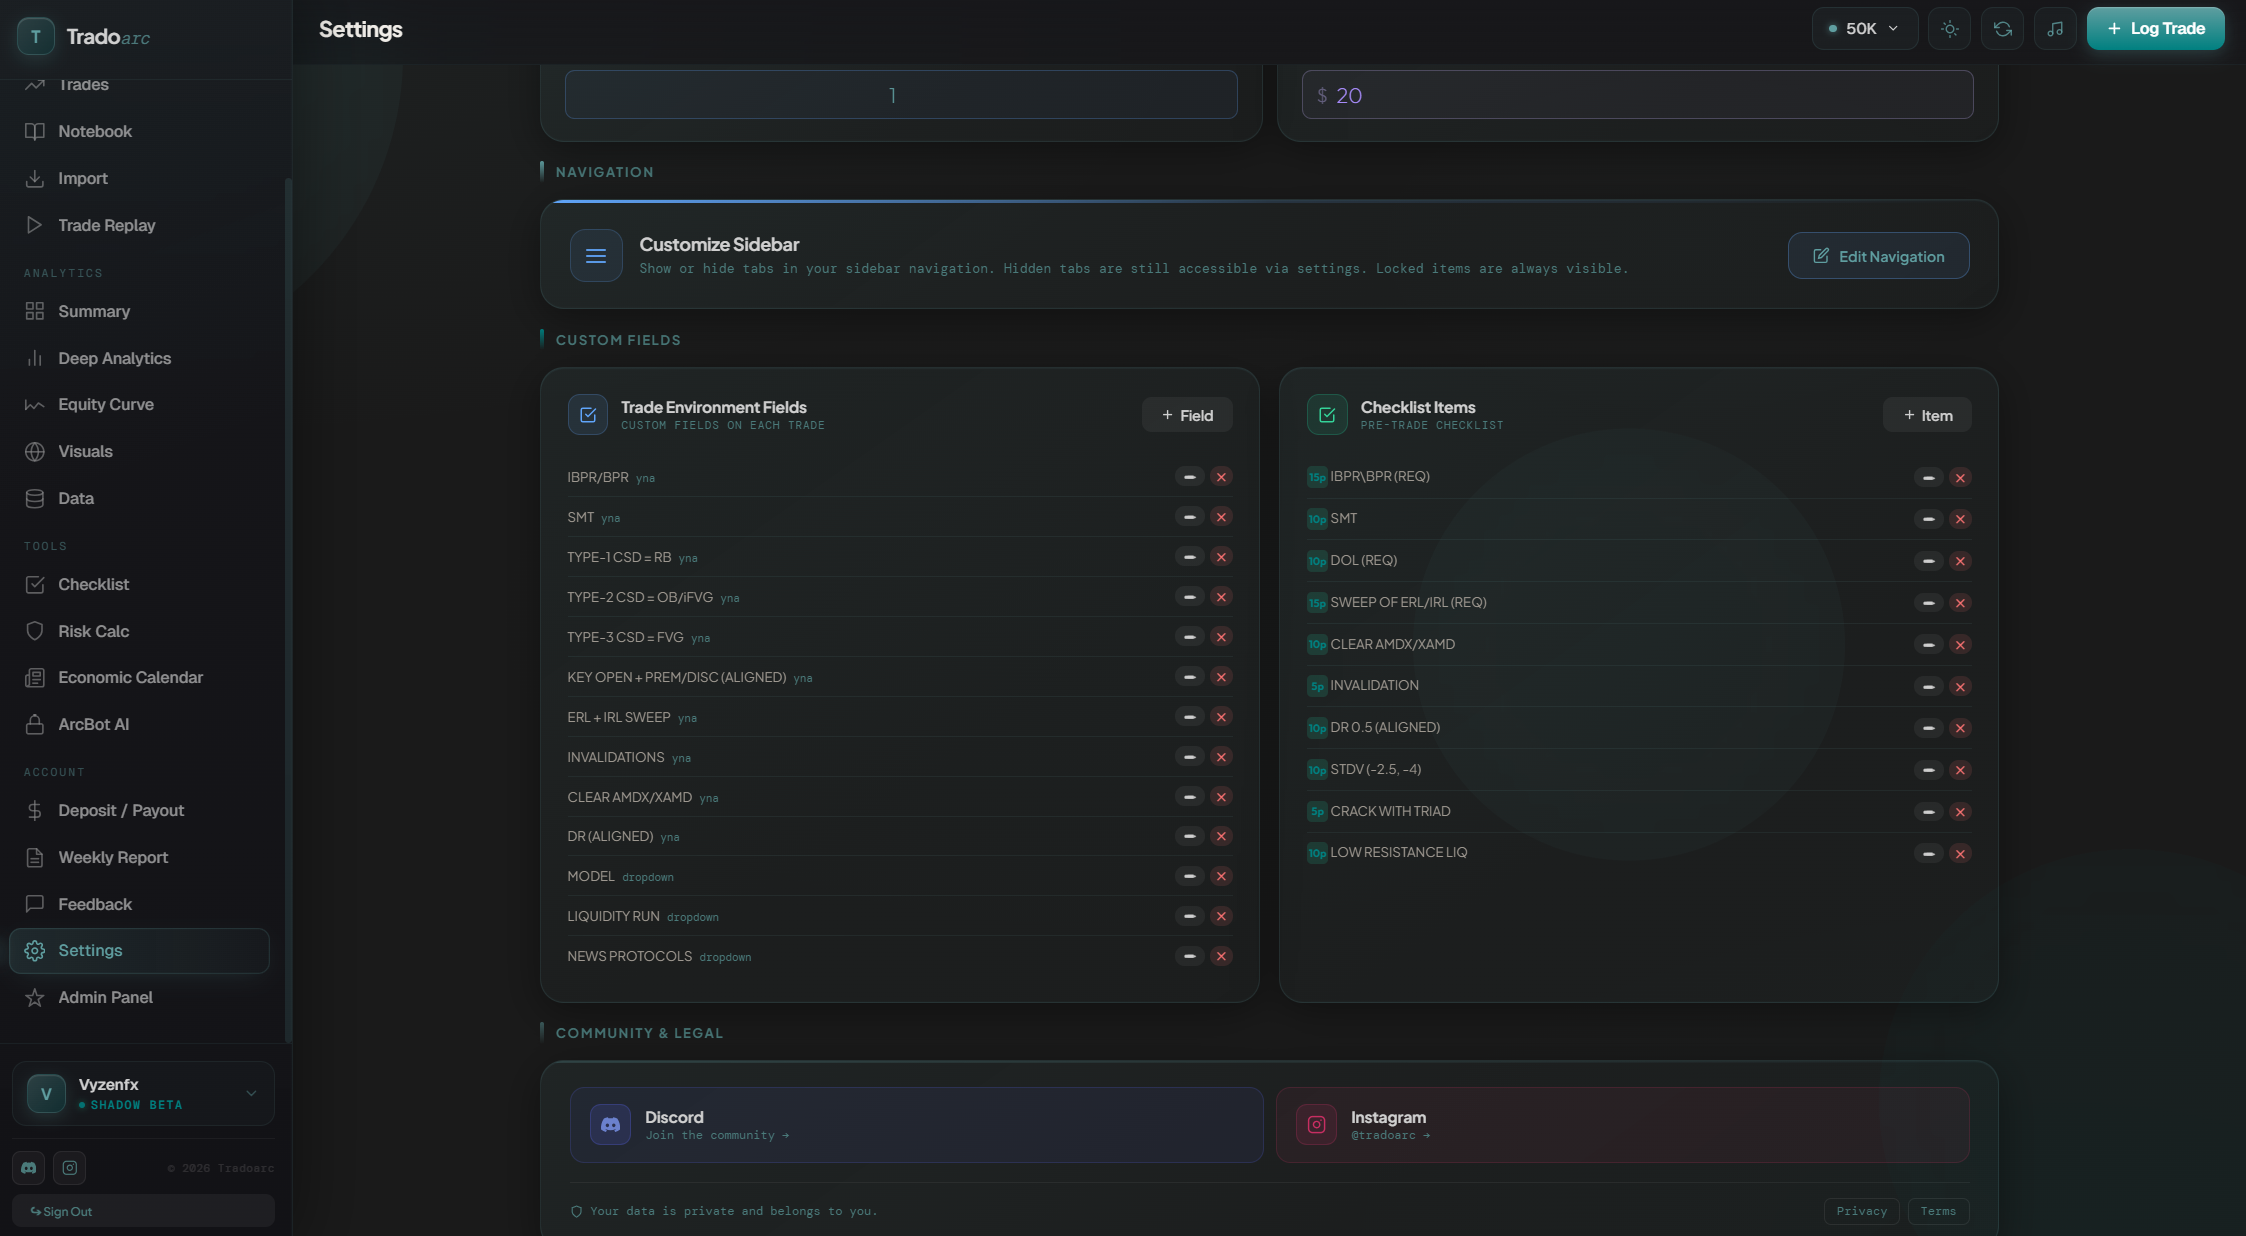Open the music note sound icon
The width and height of the screenshot is (2246, 1236).
(x=2055, y=29)
